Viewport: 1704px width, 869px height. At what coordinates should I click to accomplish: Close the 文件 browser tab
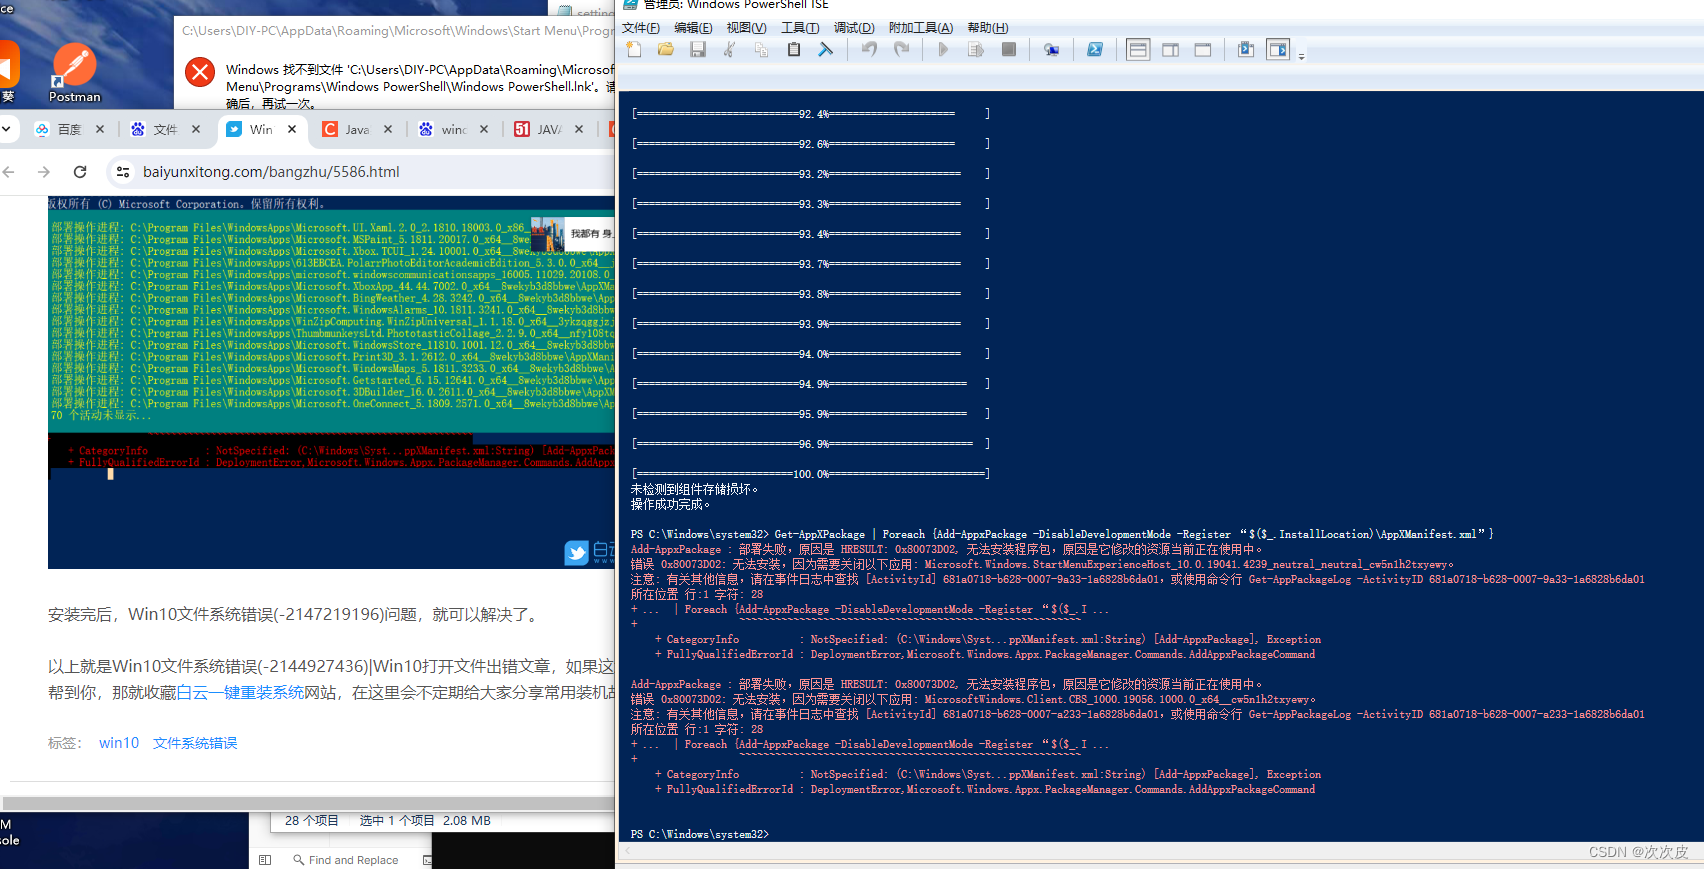tap(196, 129)
